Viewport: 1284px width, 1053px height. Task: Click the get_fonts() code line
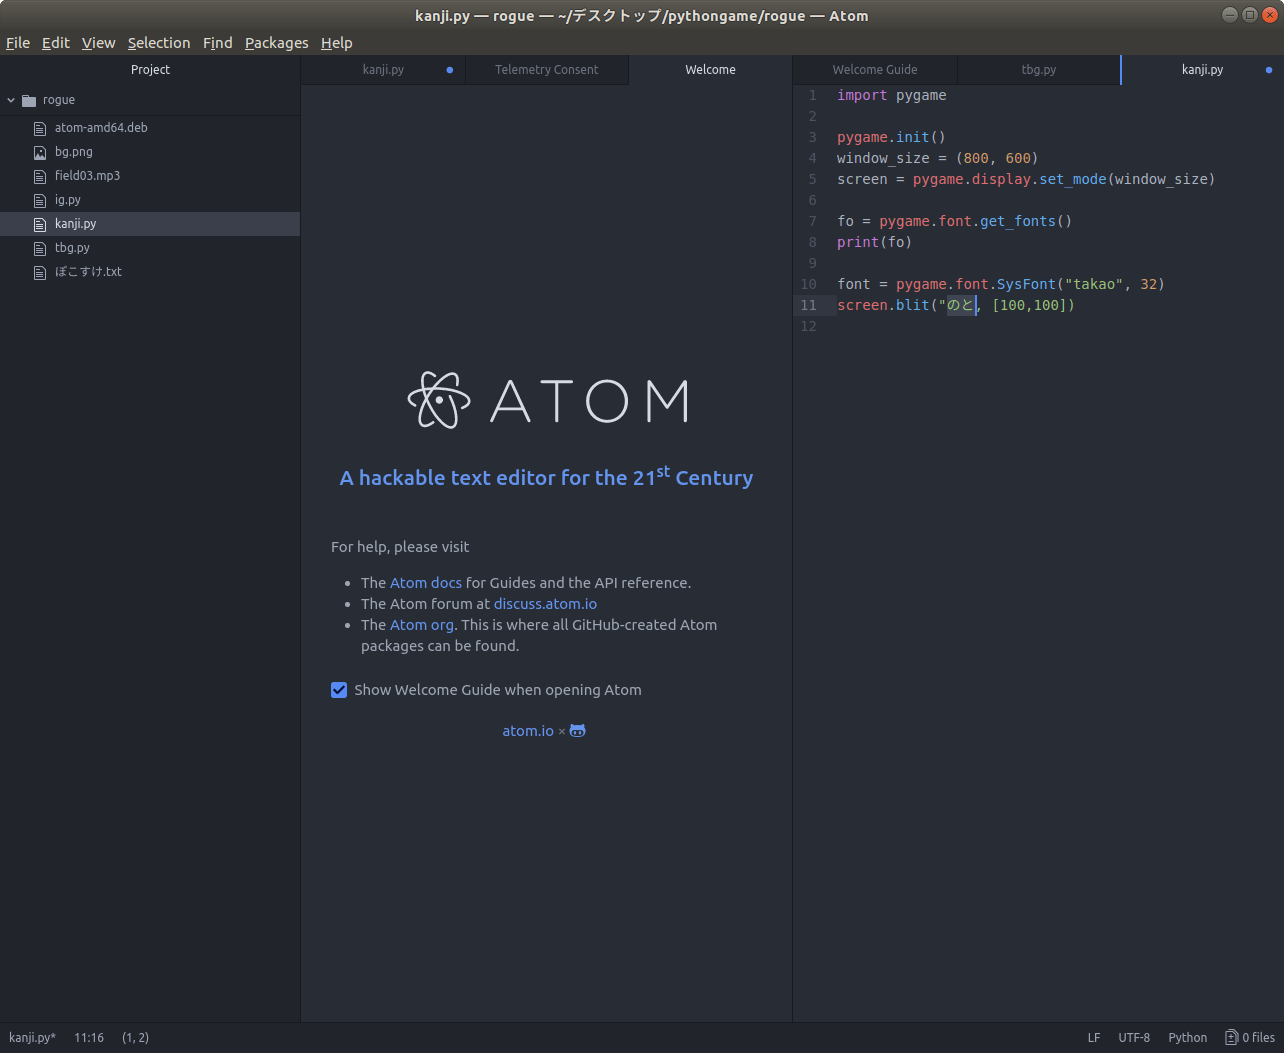tap(955, 222)
